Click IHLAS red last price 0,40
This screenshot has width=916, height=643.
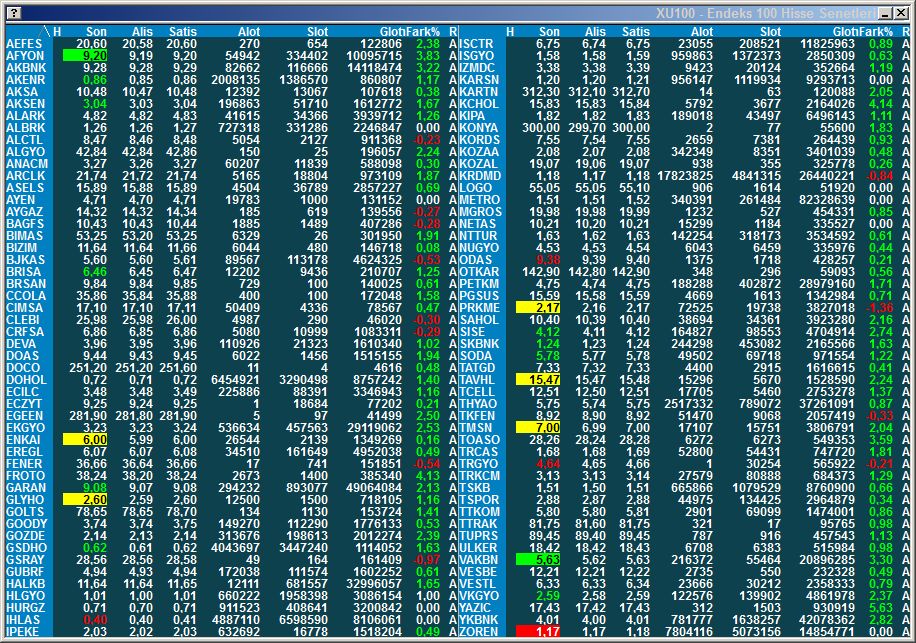pos(95,620)
